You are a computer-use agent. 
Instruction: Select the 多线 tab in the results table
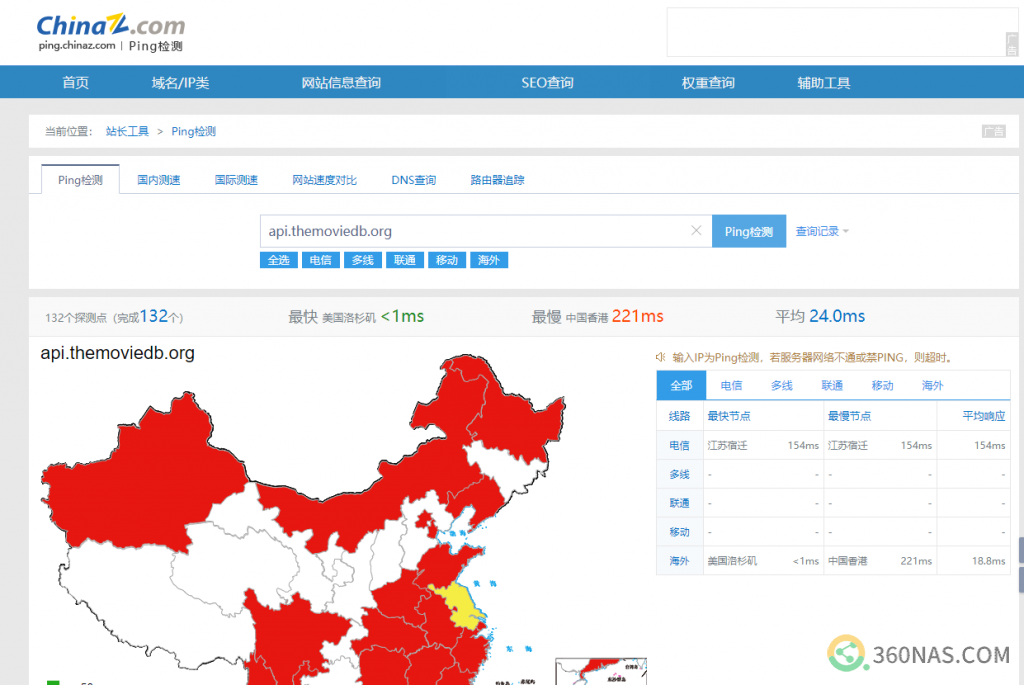[781, 385]
